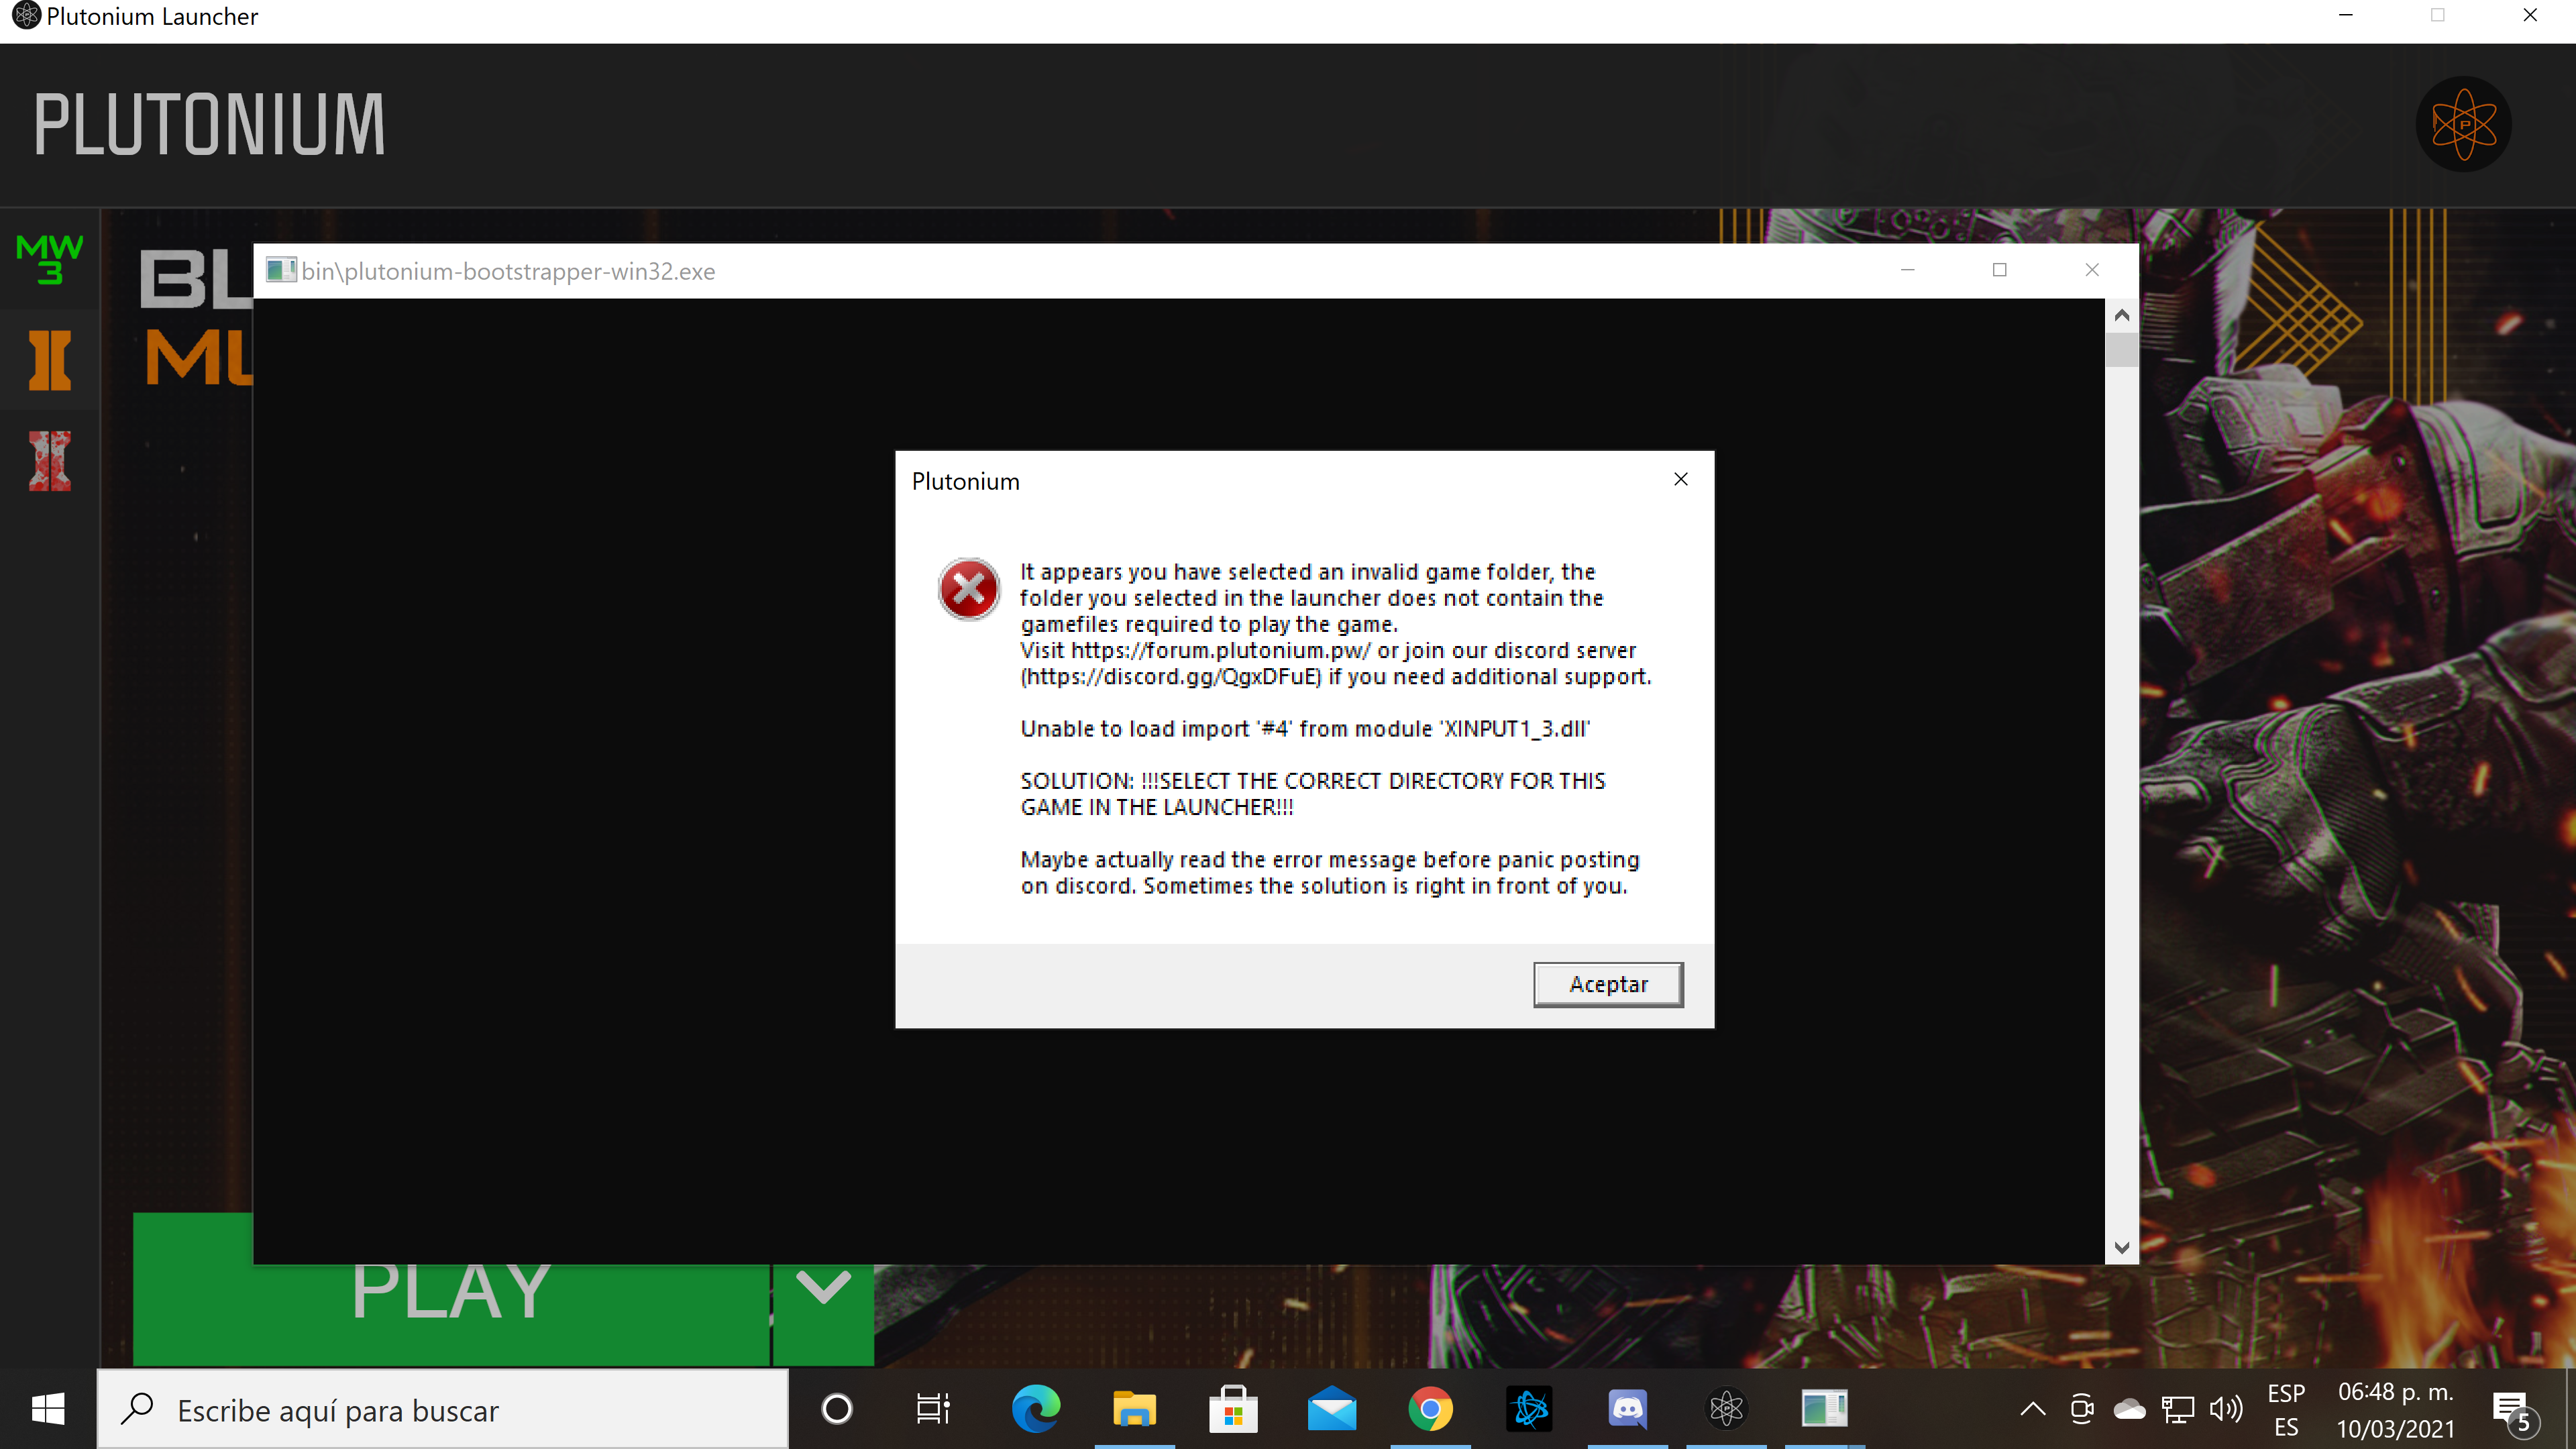Close the plutonium-bootstrapper console window

2091,270
